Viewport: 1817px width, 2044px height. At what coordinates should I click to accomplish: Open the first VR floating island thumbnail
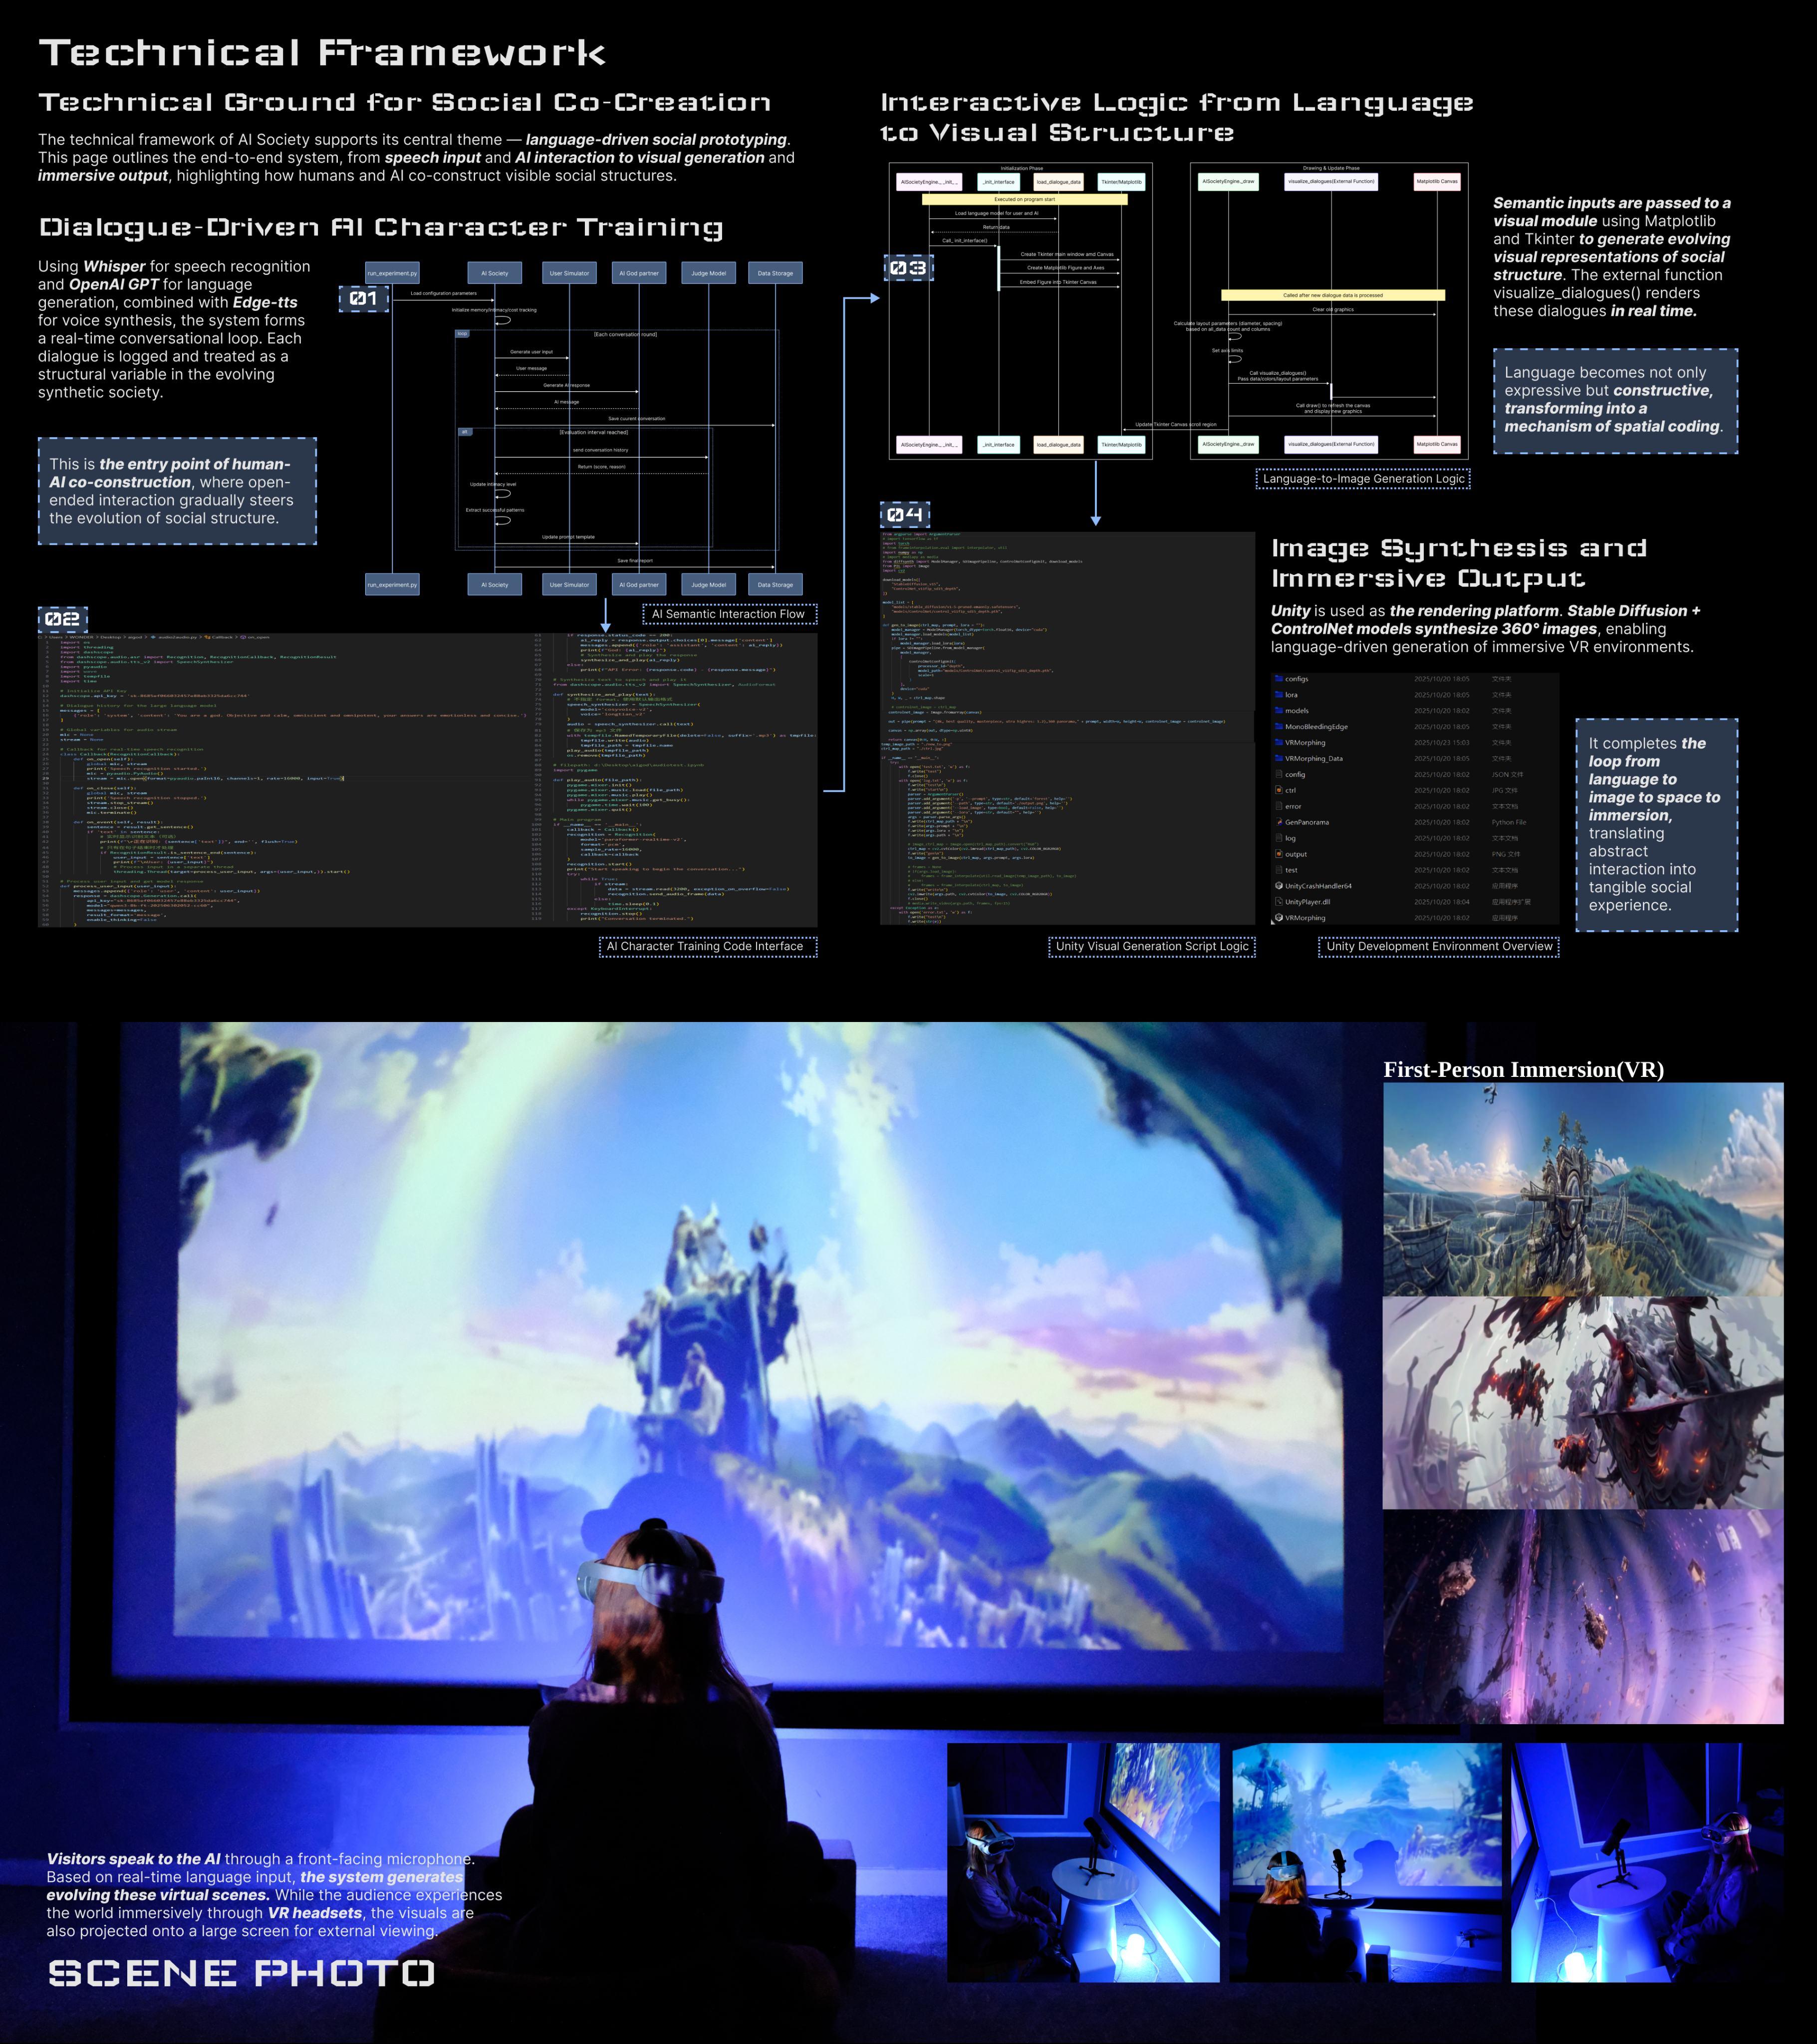coord(1582,1189)
